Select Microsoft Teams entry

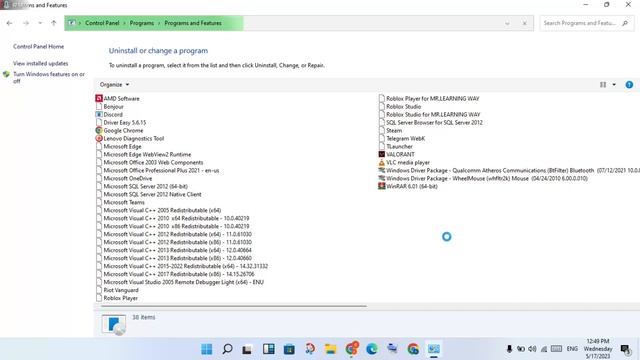[x=124, y=202]
